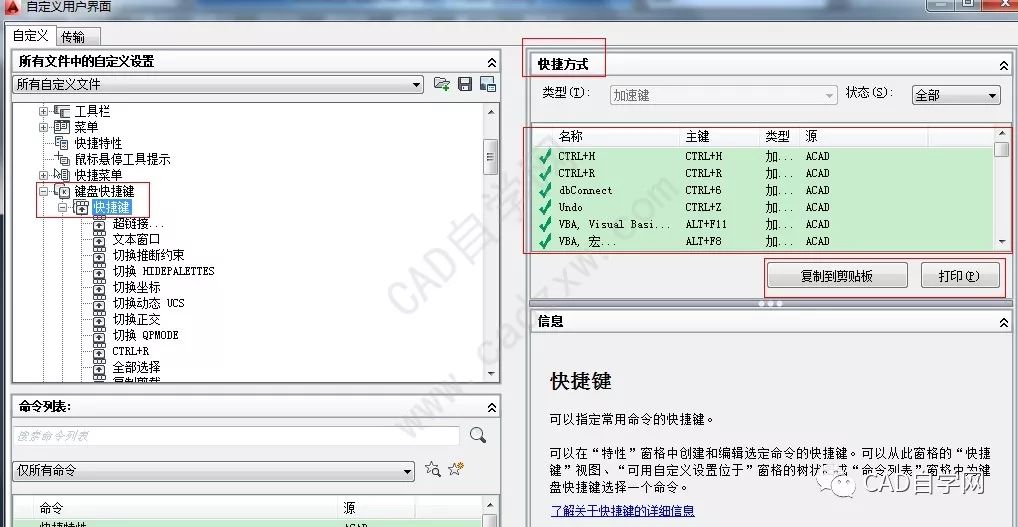This screenshot has height=527, width=1018.
Task: Collapse the 命令列表 panel
Action: (x=491, y=408)
